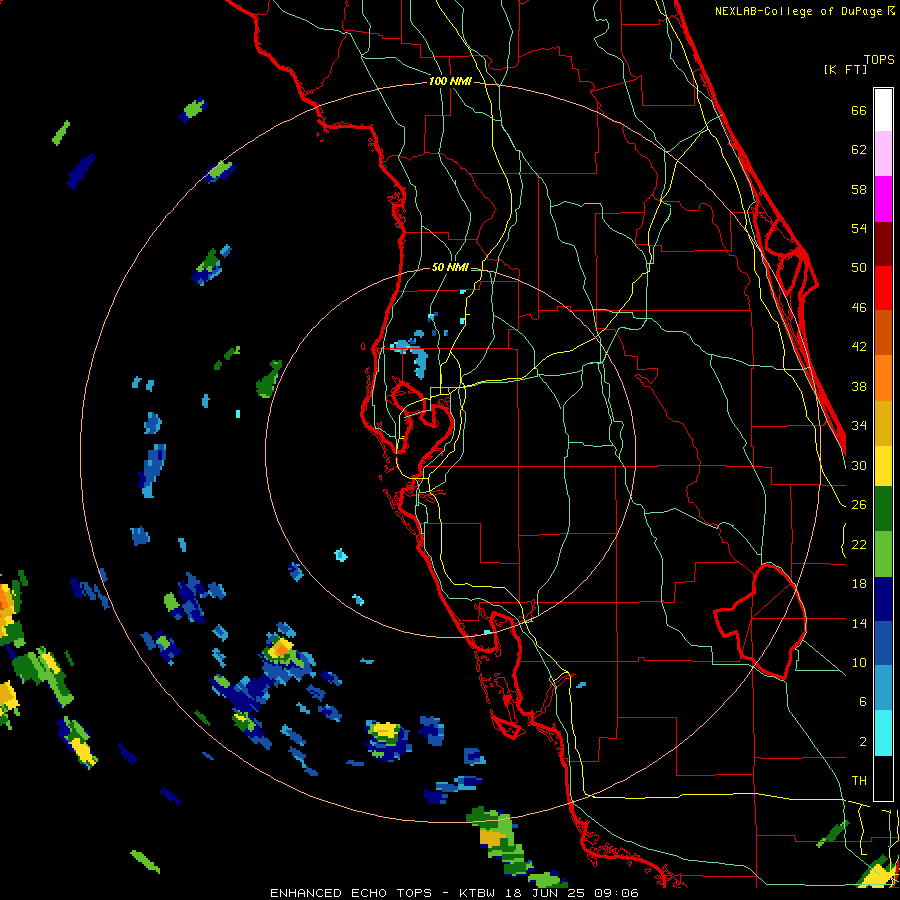Pick the light sky-blue legend swatch
This screenshot has height=900, width=900.
coord(883,688)
